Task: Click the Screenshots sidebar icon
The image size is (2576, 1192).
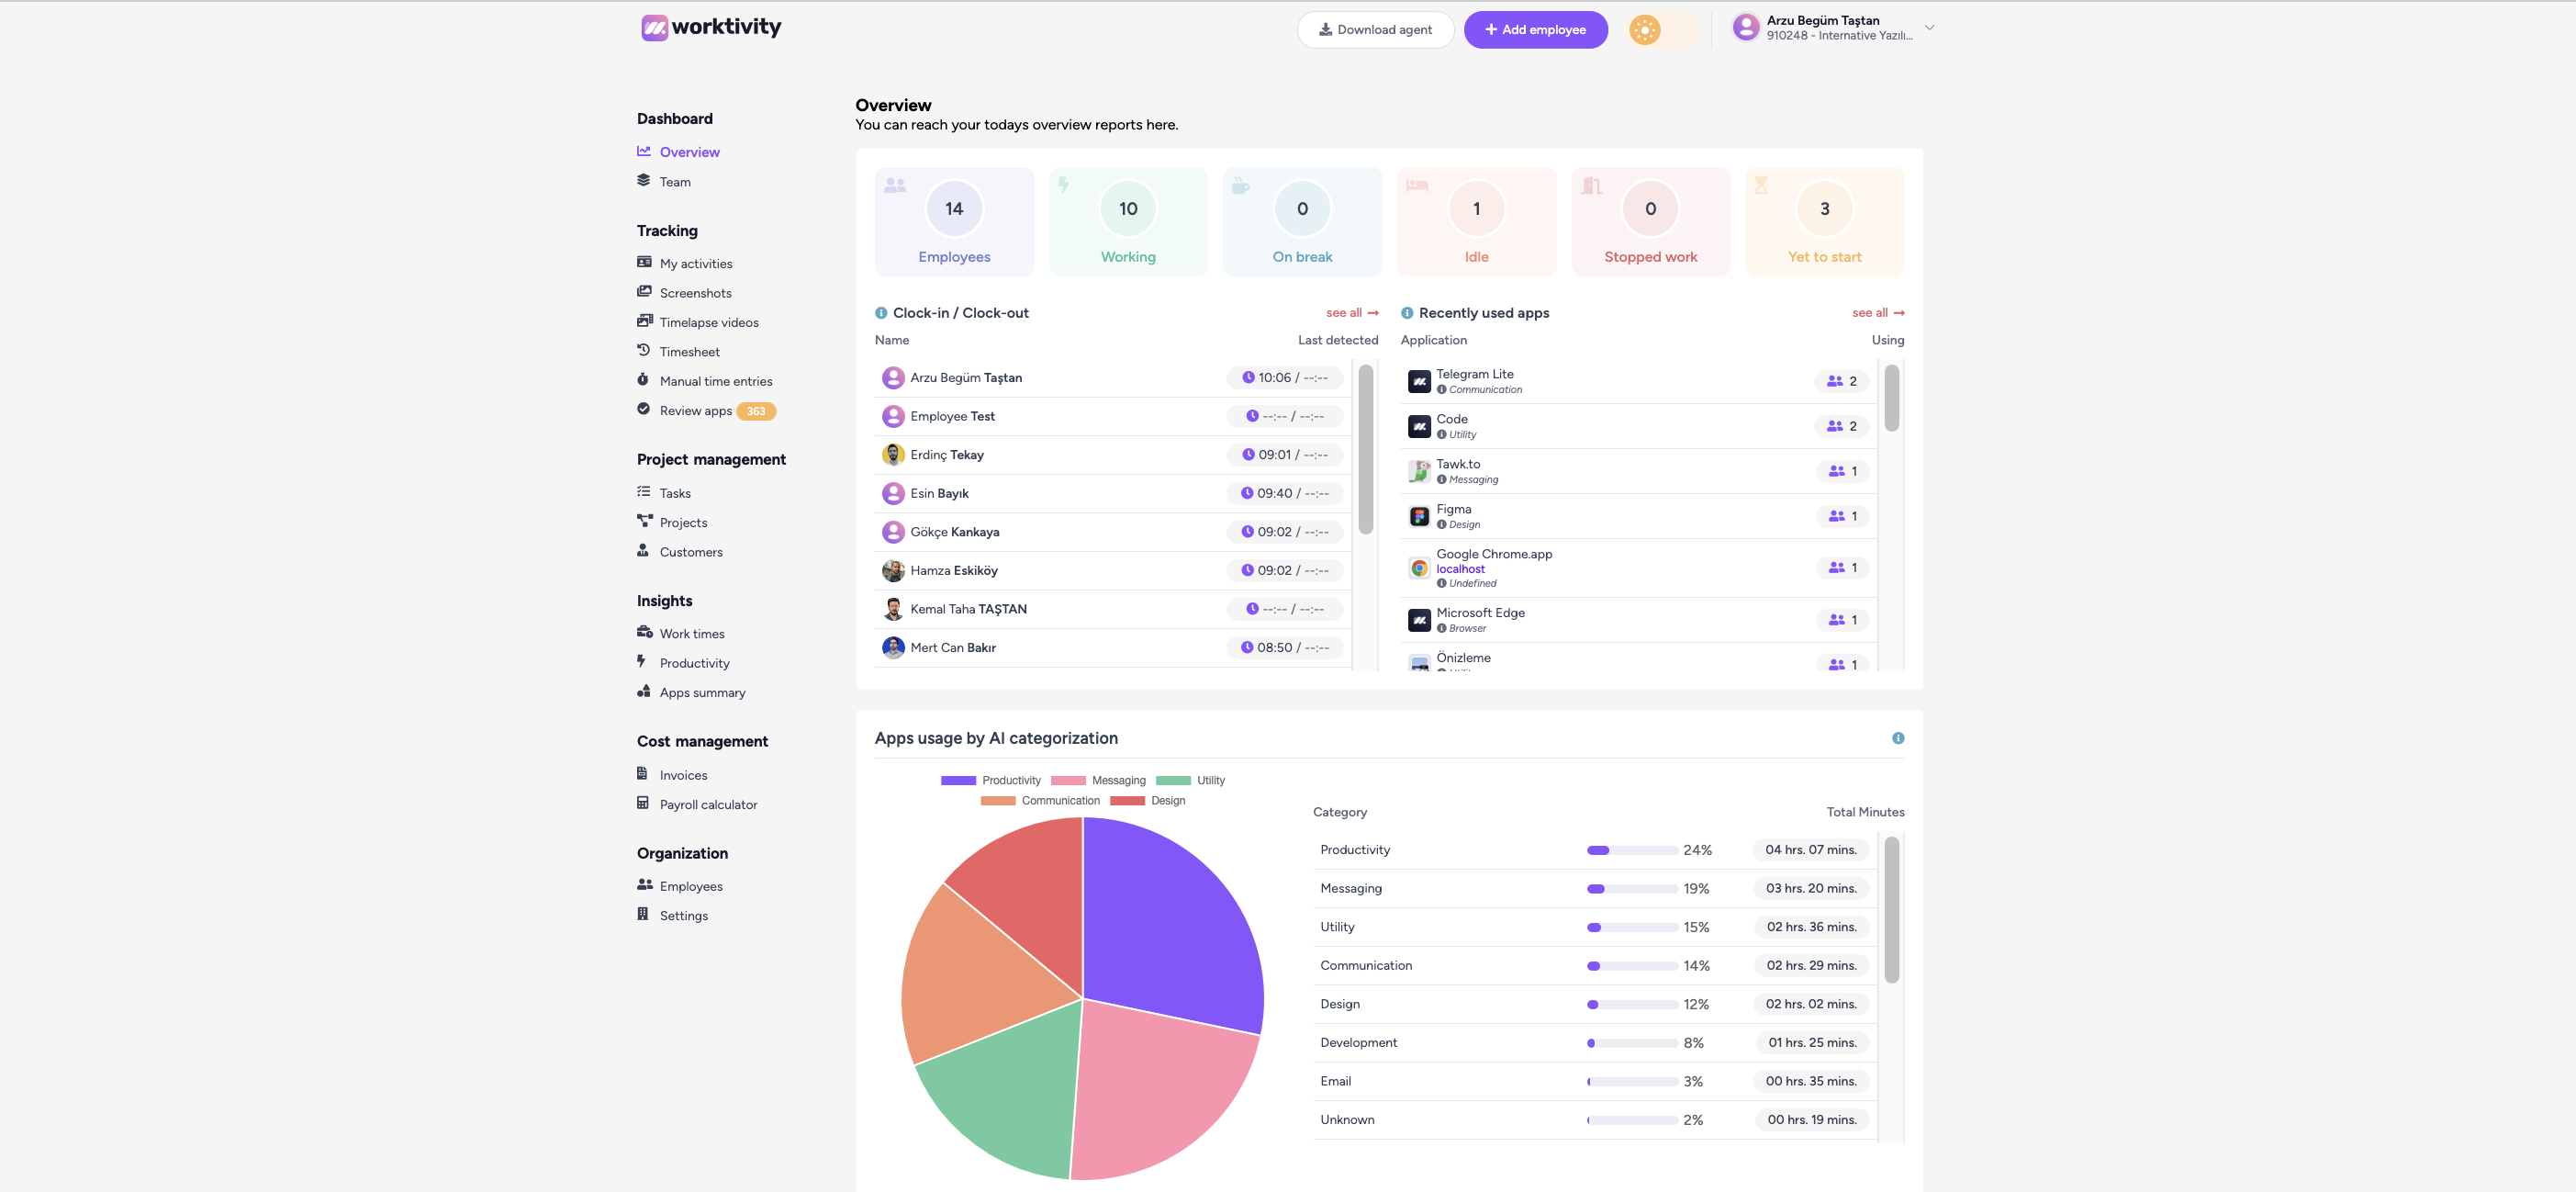Action: pyautogui.click(x=644, y=292)
